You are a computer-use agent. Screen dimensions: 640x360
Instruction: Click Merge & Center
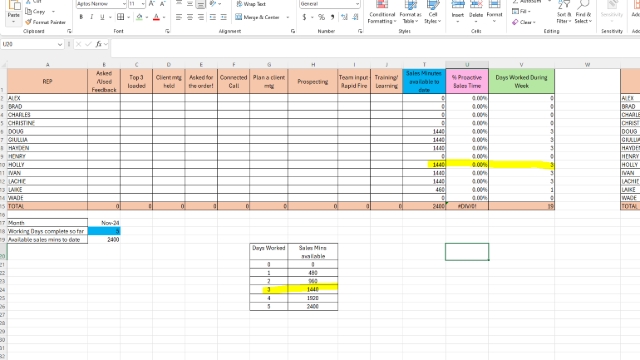[x=258, y=17]
